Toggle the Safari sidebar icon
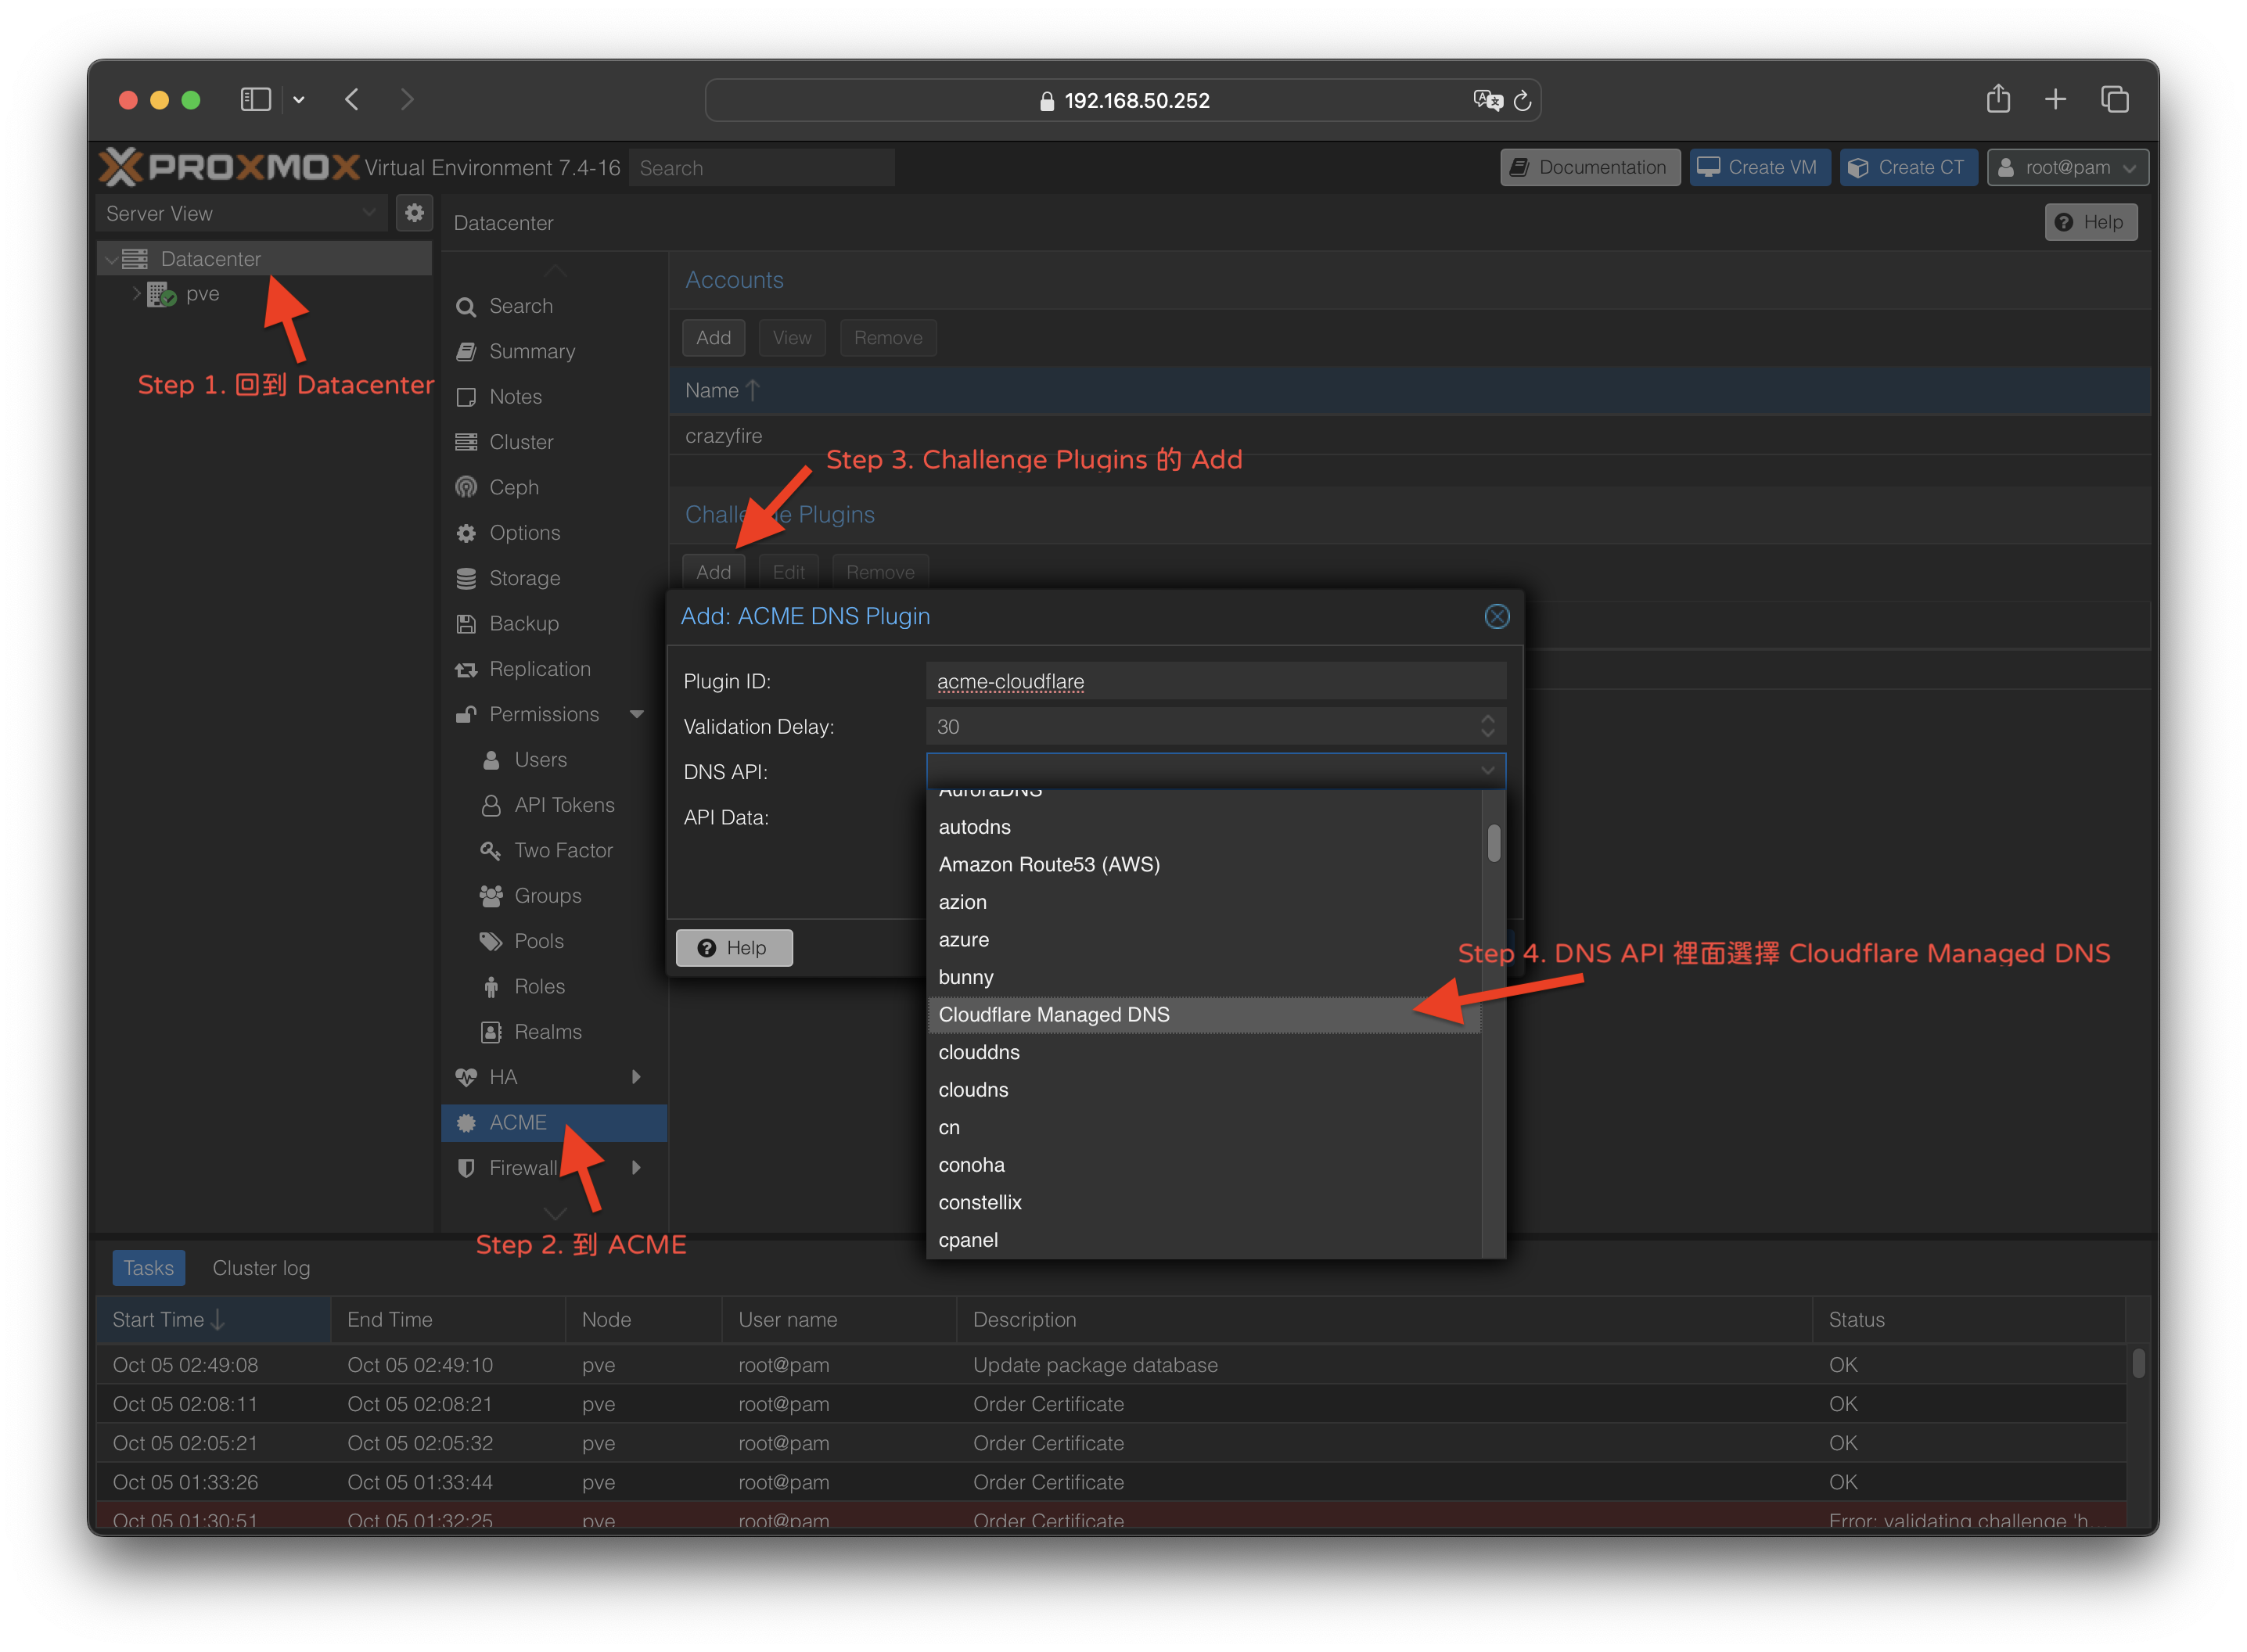2247x1652 pixels. coord(256,99)
